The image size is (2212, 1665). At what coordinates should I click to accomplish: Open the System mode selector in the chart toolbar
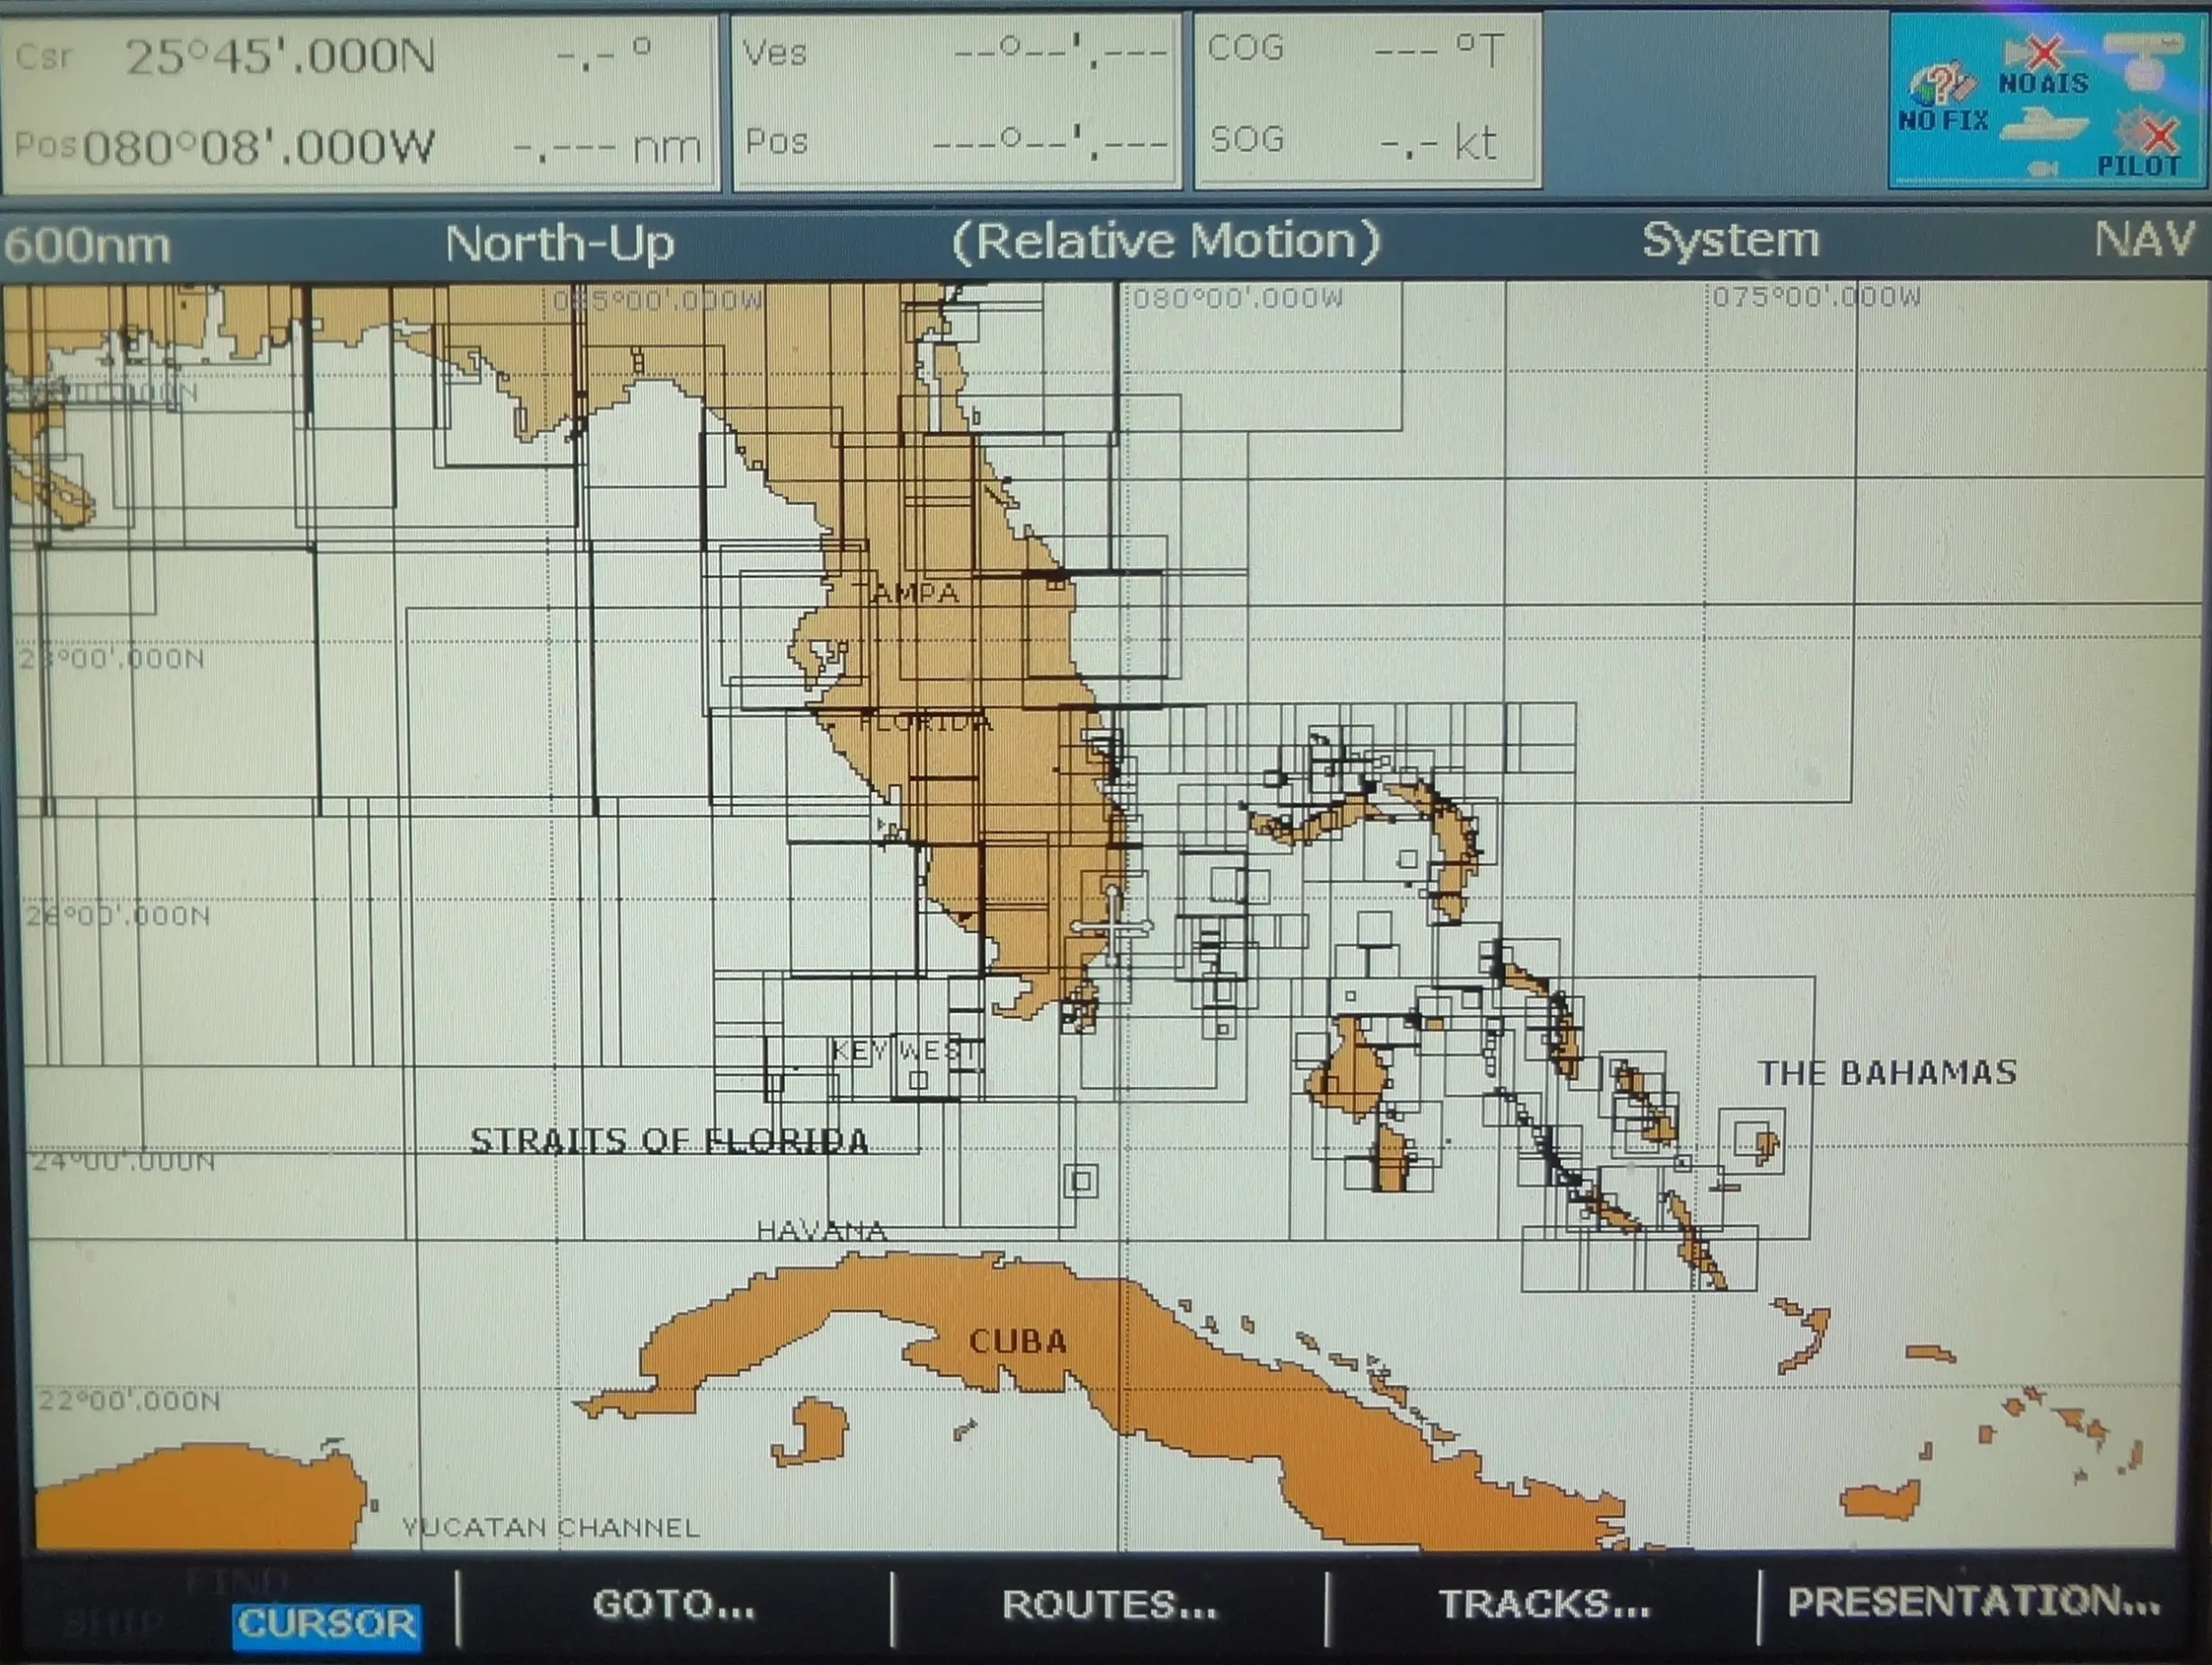pyautogui.click(x=1729, y=240)
